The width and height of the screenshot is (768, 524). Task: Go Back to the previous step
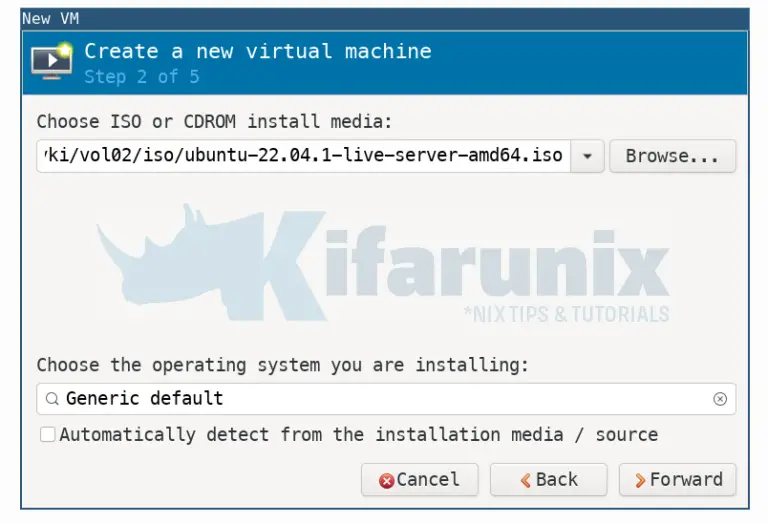(549, 480)
